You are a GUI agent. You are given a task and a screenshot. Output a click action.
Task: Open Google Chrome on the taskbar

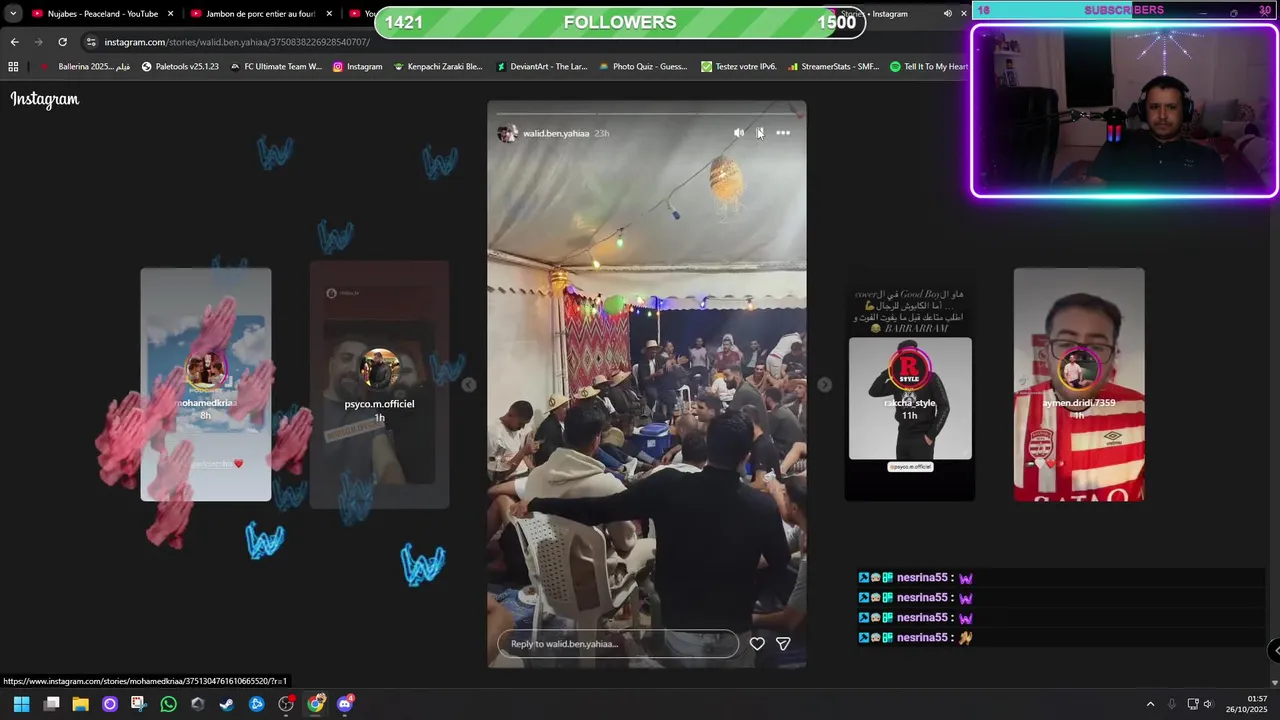tap(316, 704)
